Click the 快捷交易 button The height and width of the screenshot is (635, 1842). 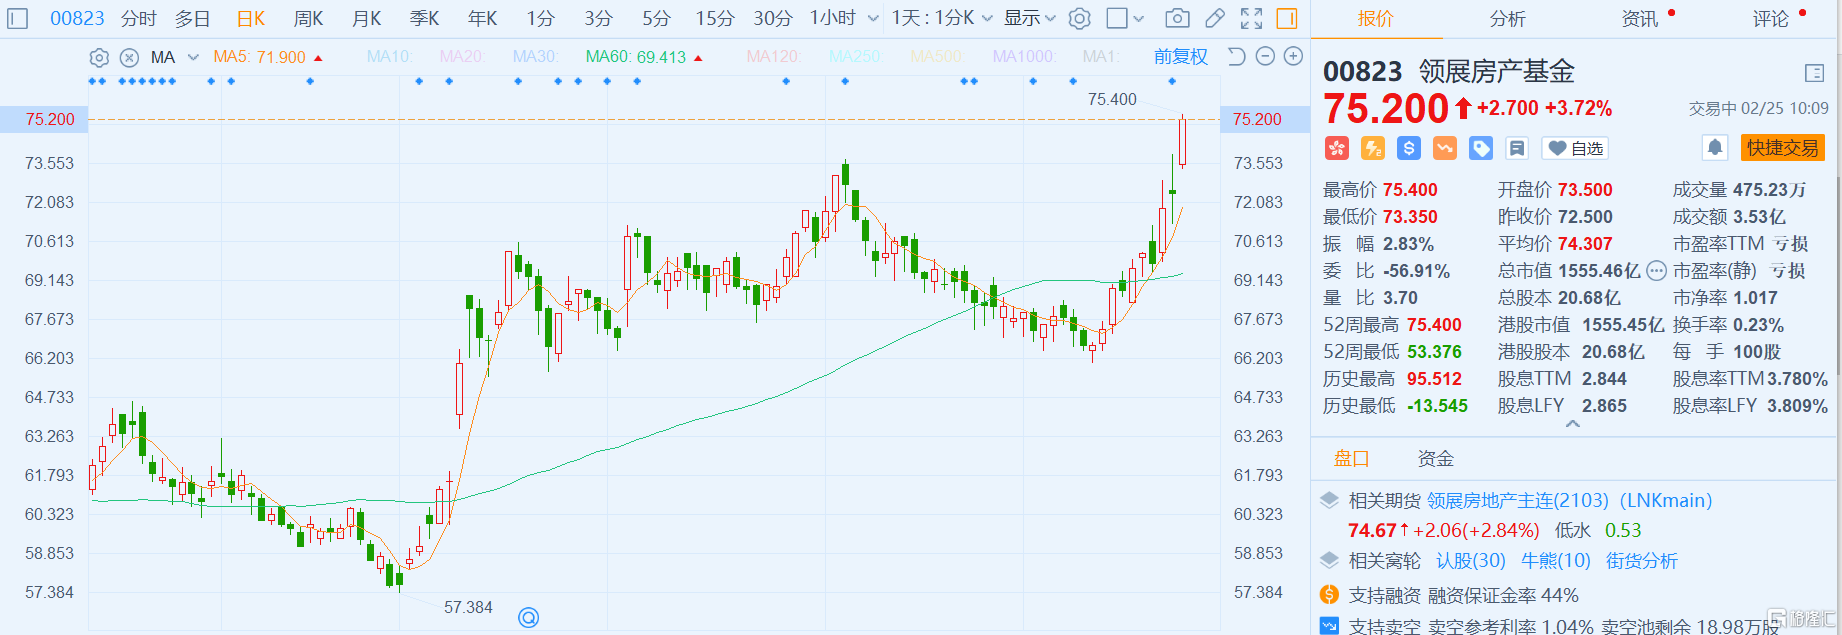click(x=1782, y=148)
